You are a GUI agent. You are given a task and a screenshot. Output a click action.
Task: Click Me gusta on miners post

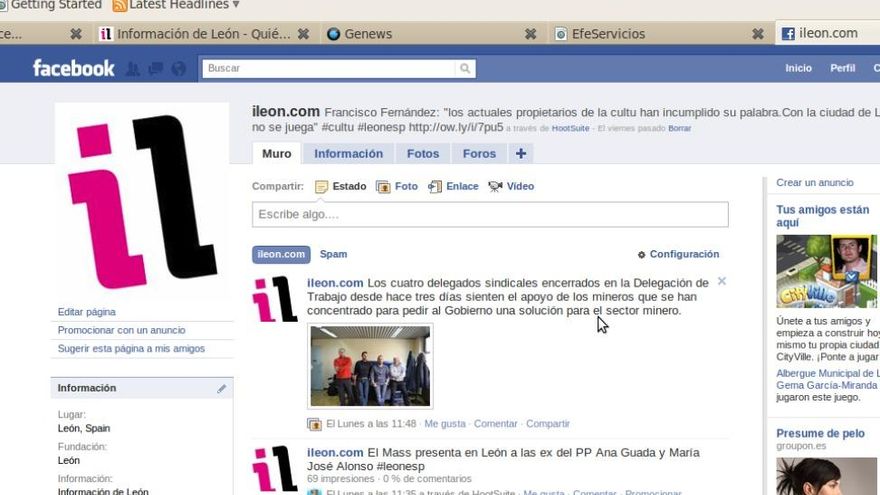click(x=444, y=424)
